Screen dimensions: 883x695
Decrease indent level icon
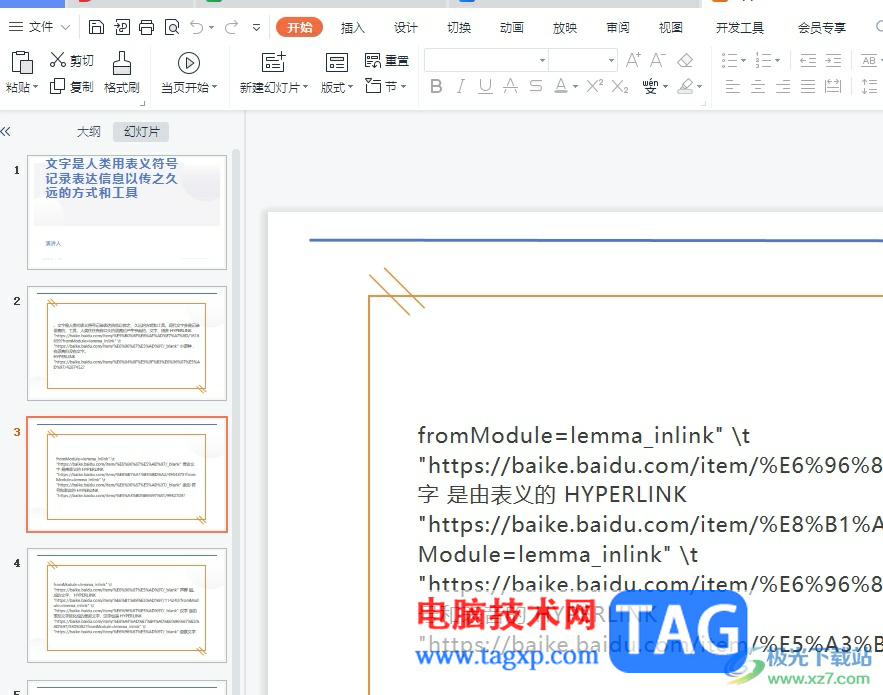[808, 60]
